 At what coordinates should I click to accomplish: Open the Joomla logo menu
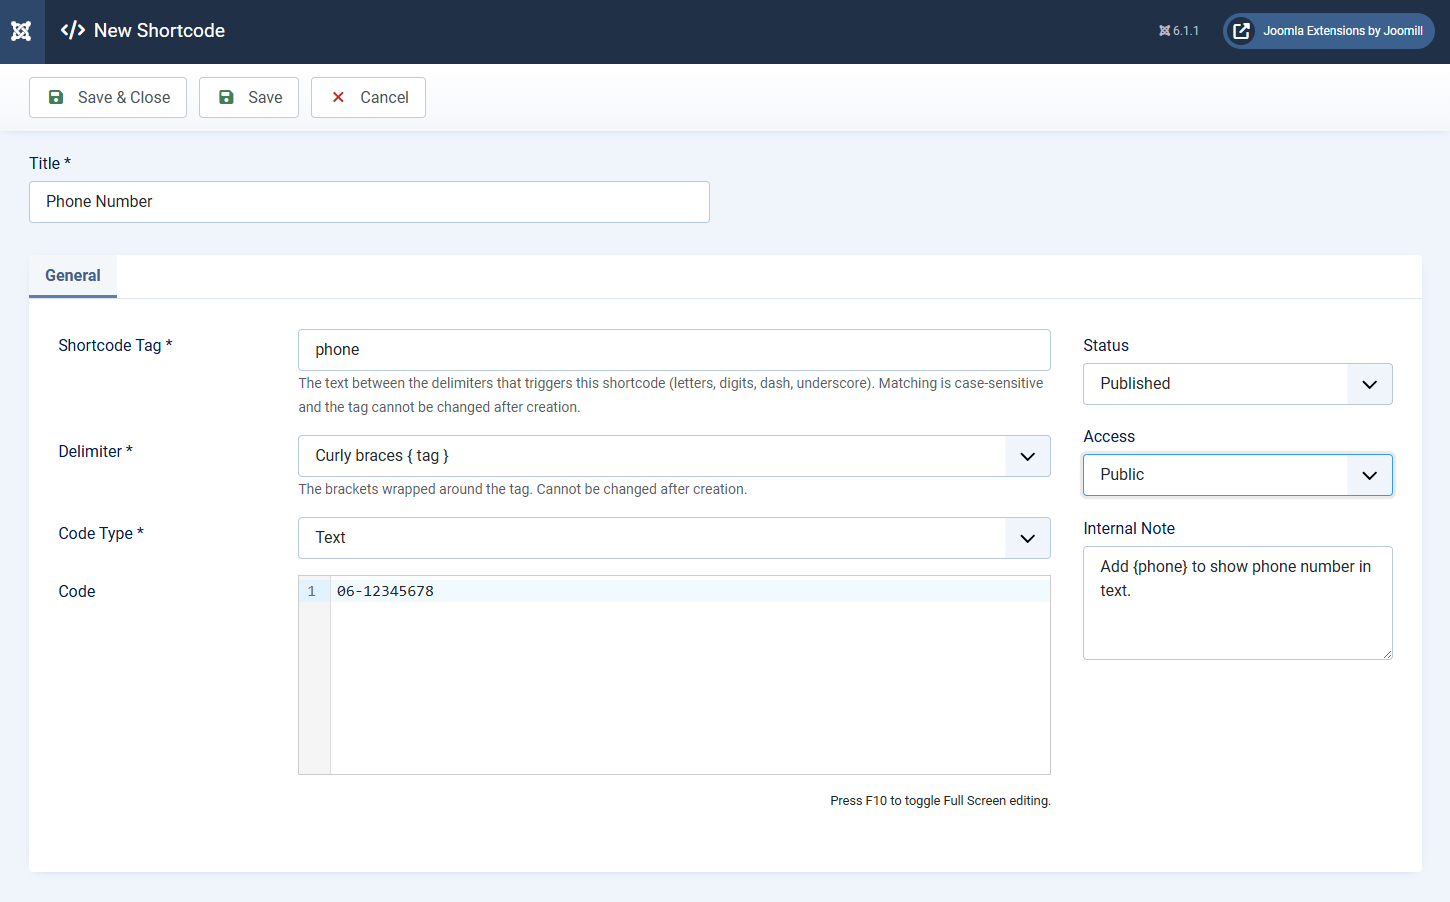[x=22, y=31]
